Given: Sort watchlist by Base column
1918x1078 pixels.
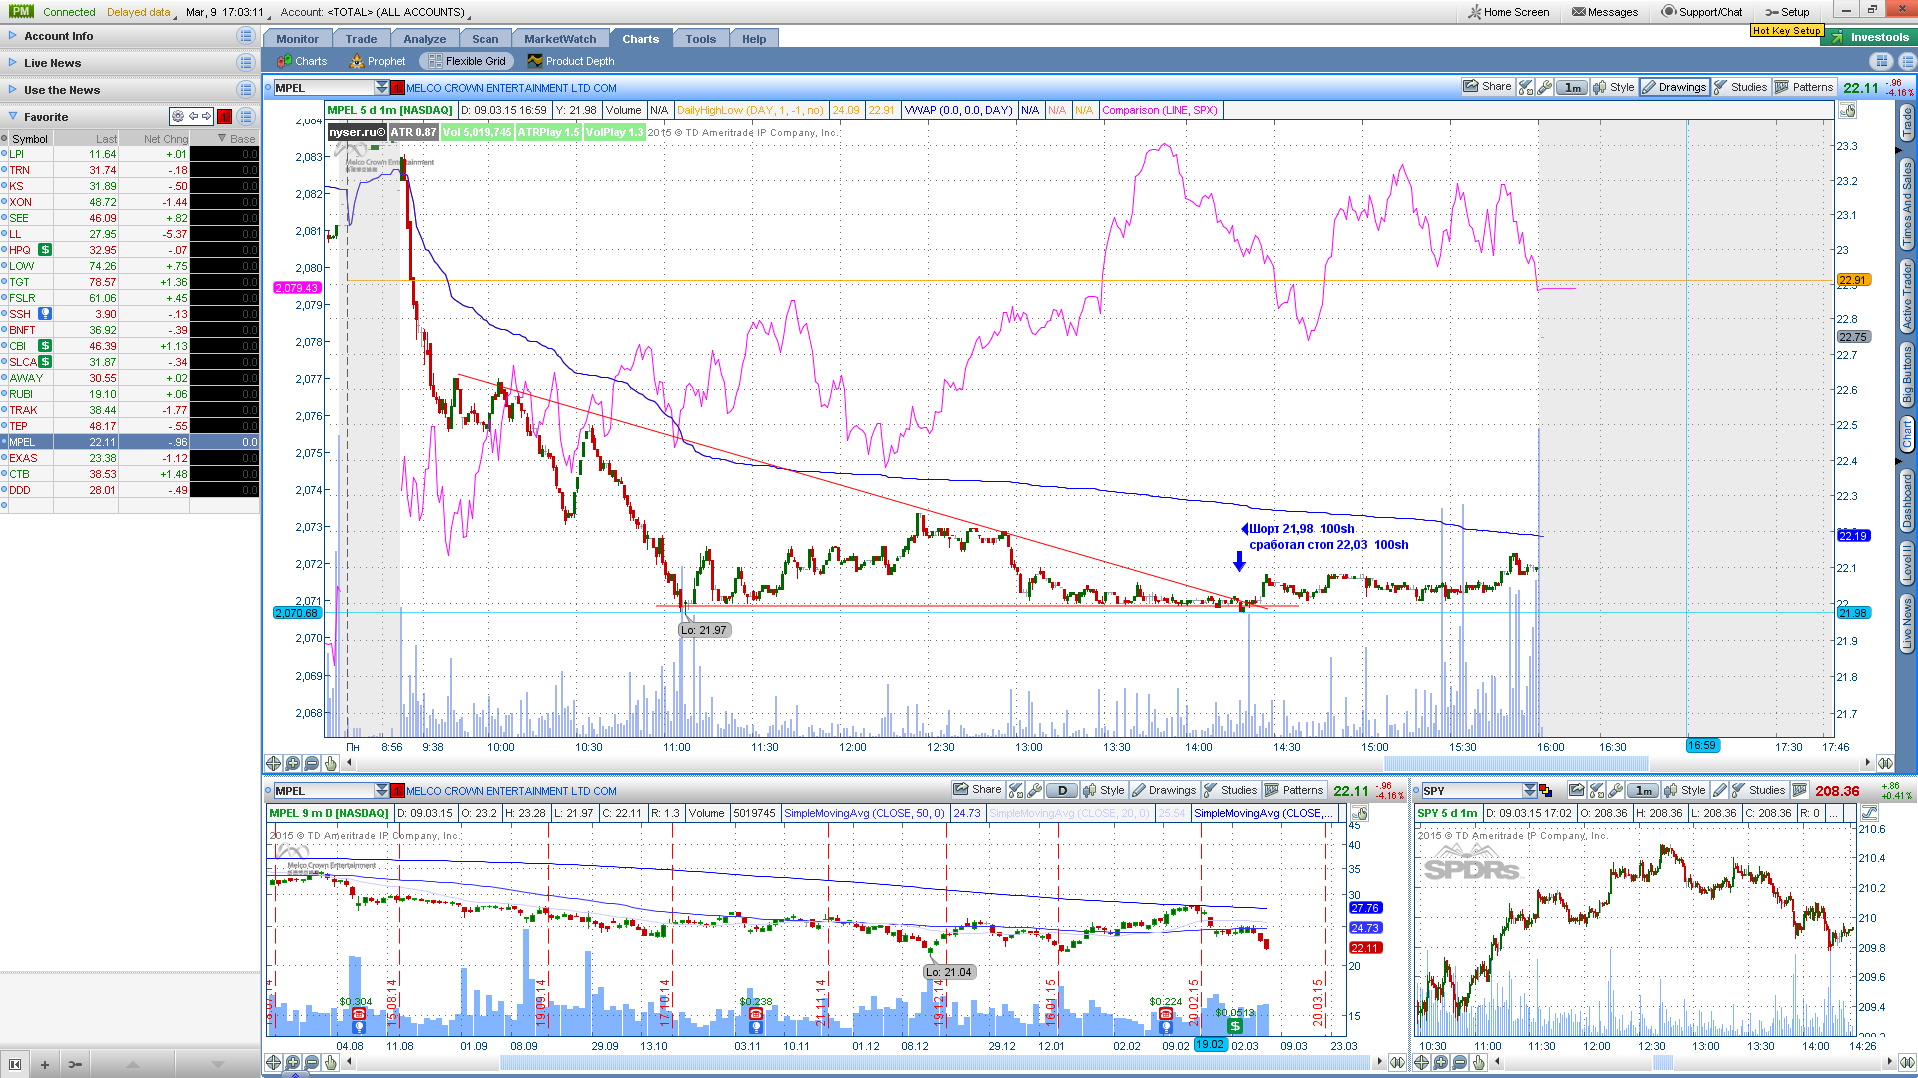Looking at the screenshot, I should (x=236, y=139).
